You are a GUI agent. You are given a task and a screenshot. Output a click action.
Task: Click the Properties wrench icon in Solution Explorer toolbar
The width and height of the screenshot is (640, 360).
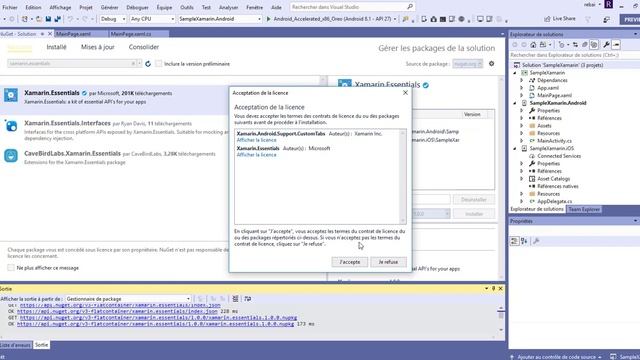point(606,44)
